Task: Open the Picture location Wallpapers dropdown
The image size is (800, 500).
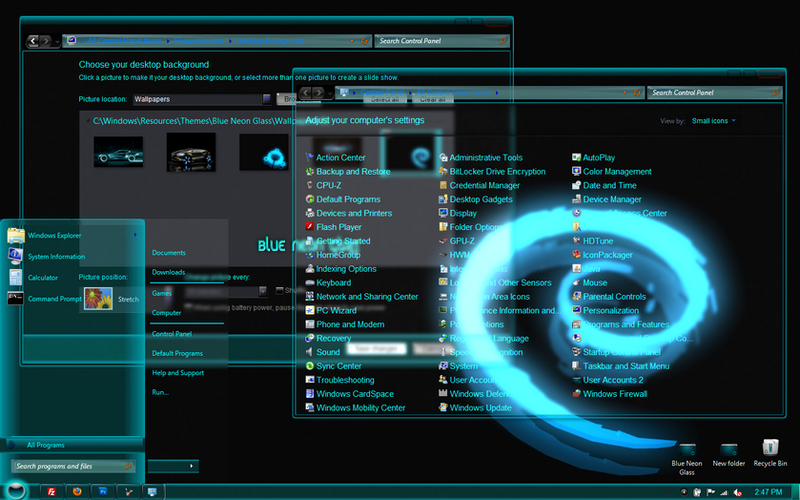Action: [x=266, y=99]
